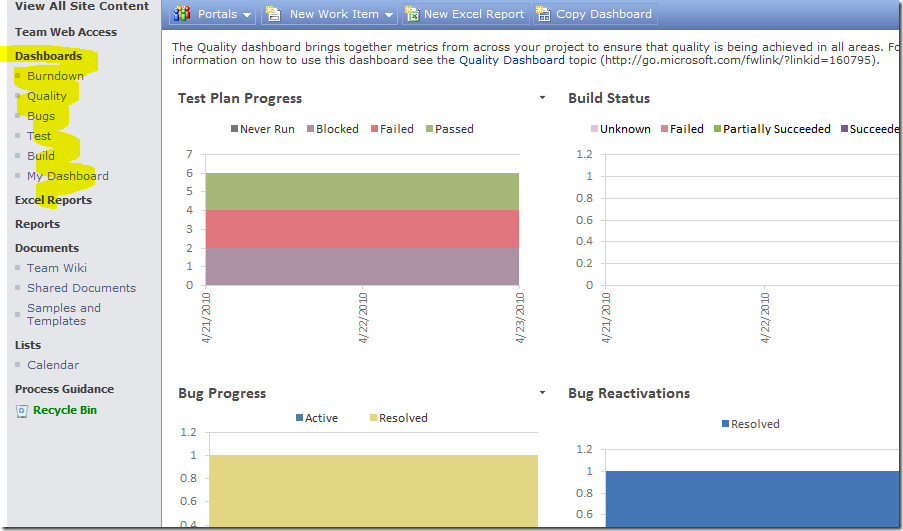This screenshot has height=531, width=903.
Task: Click the New Excel Report button label
Action: [x=474, y=14]
